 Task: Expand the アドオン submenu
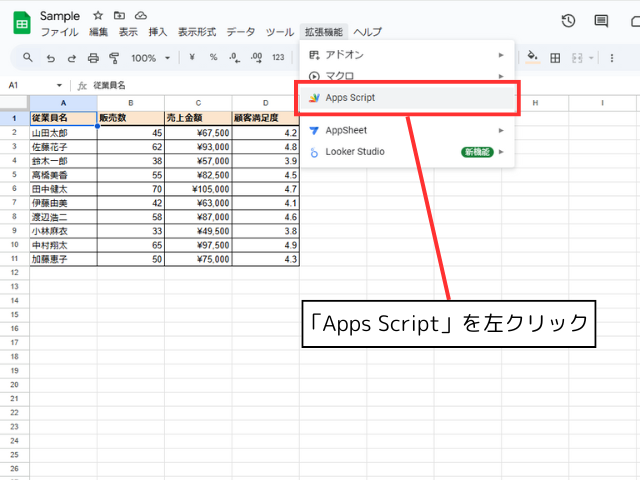(x=407, y=55)
